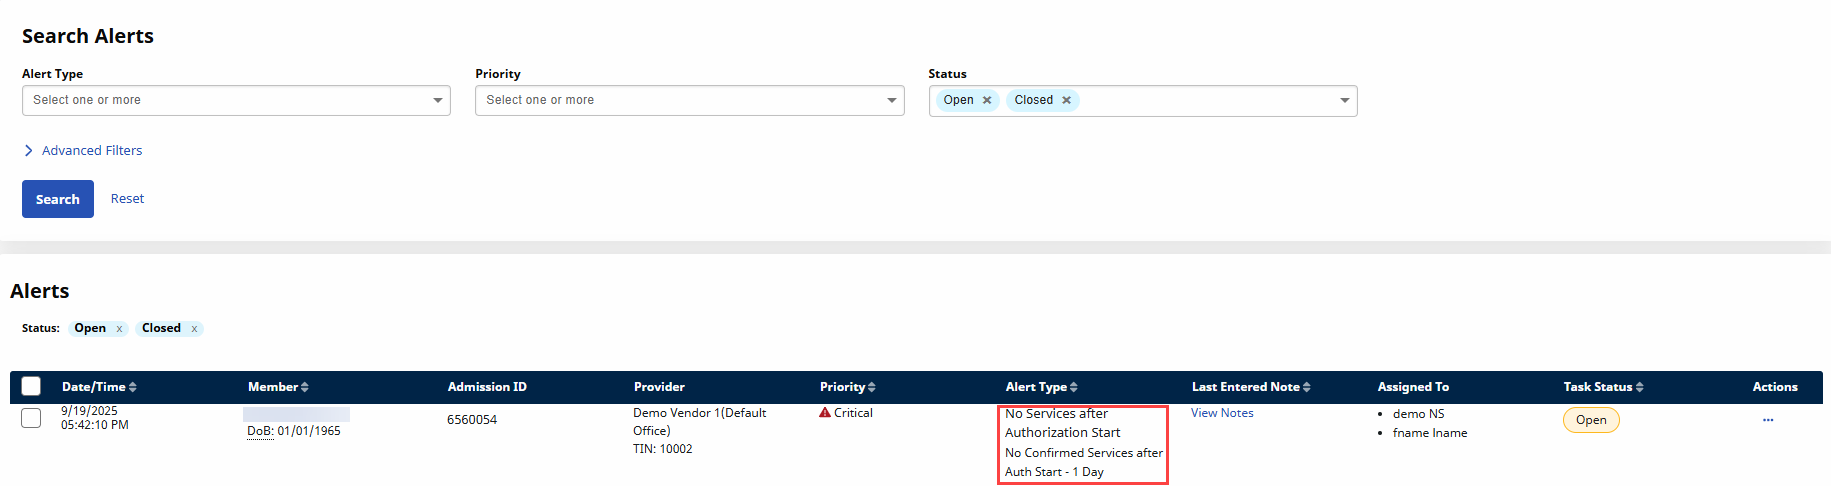Open the View Notes link

point(1221,413)
